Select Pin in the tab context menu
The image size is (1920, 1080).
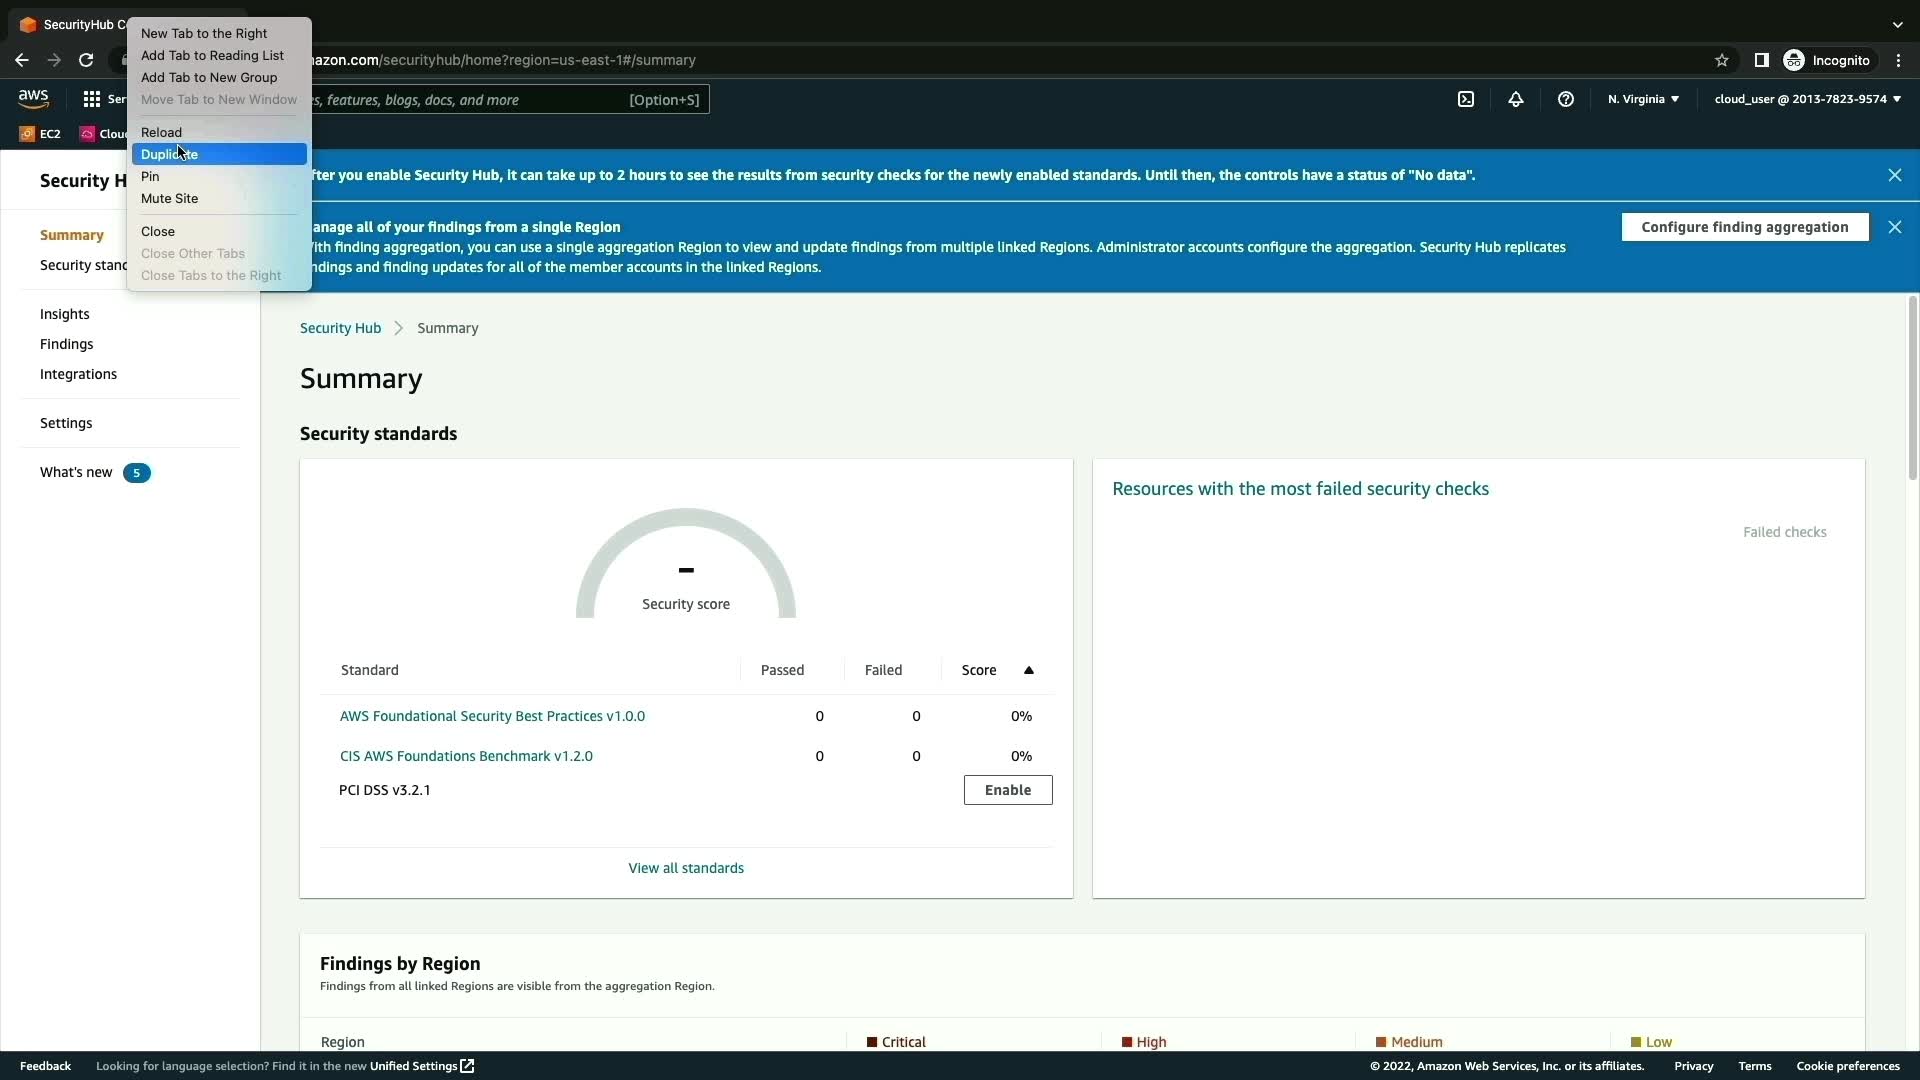coord(150,176)
